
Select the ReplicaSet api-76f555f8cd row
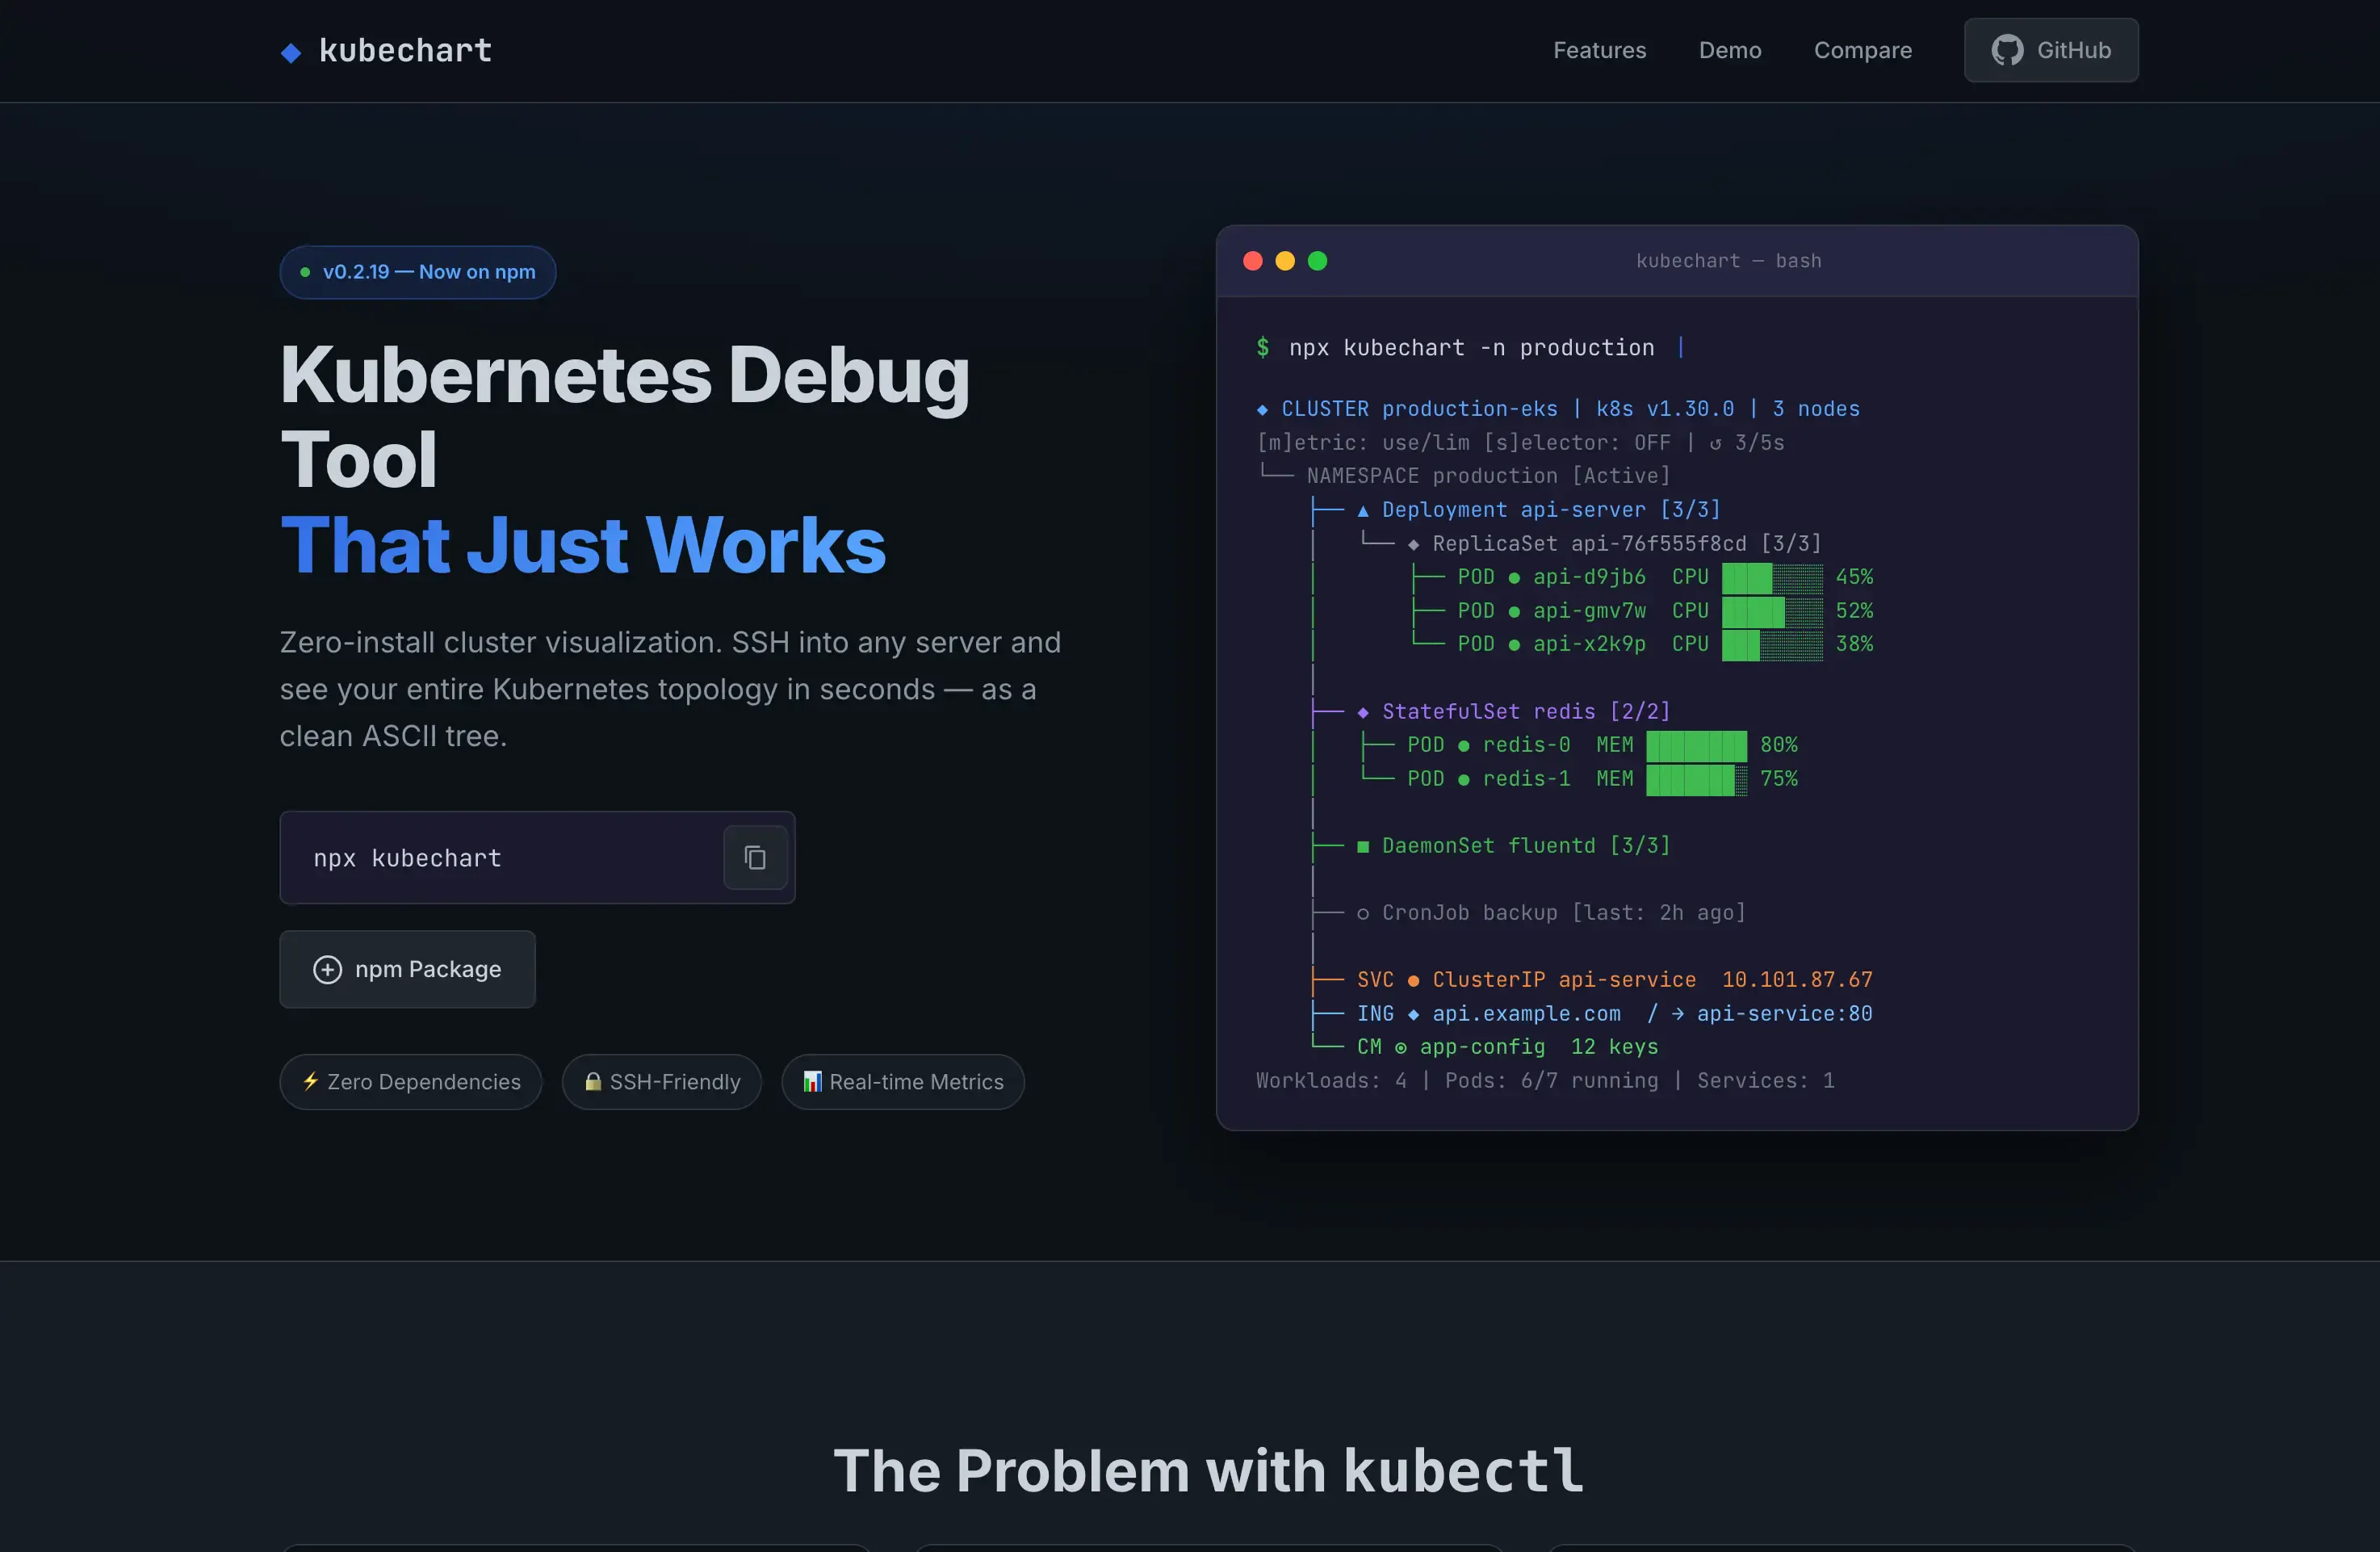point(1590,544)
